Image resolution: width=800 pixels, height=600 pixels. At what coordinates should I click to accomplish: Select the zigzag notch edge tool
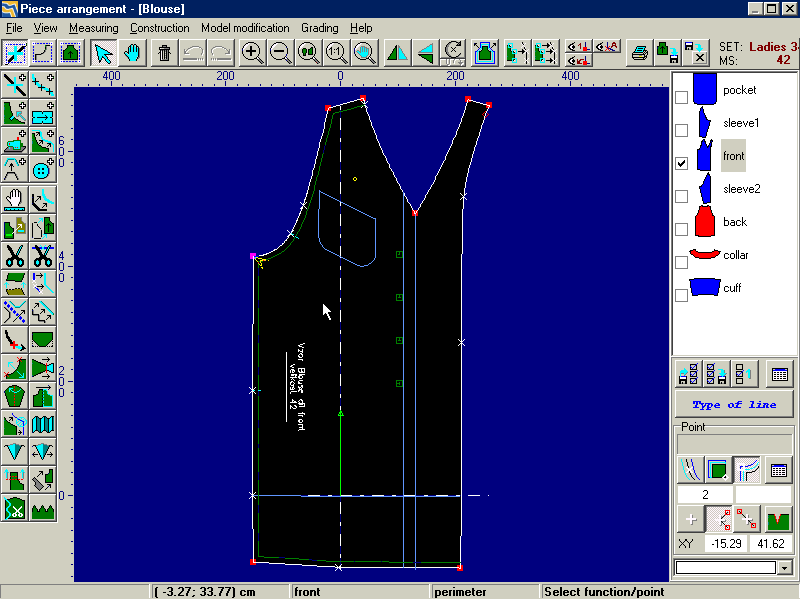[43, 509]
